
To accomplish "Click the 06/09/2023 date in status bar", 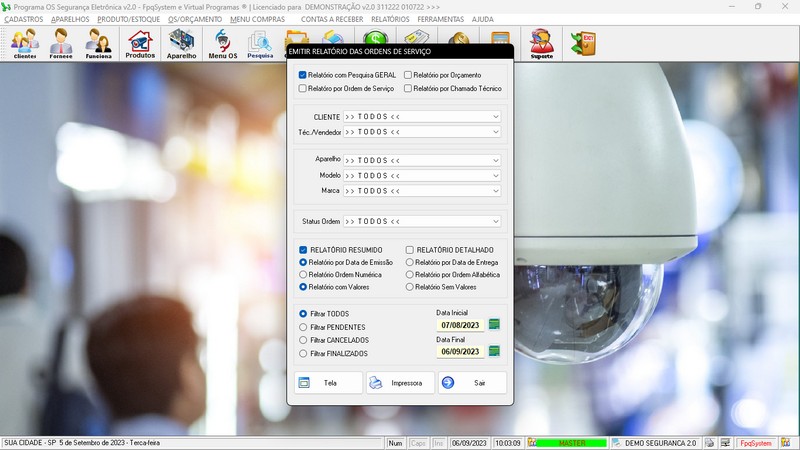I will 469,443.
